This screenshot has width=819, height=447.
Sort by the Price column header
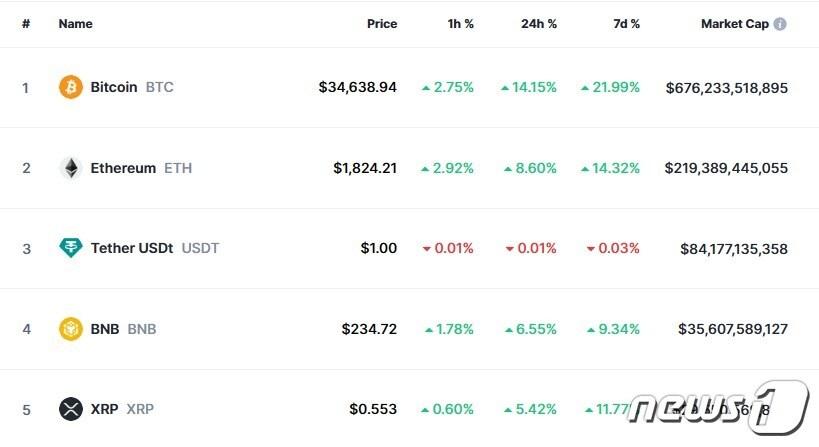pos(381,24)
